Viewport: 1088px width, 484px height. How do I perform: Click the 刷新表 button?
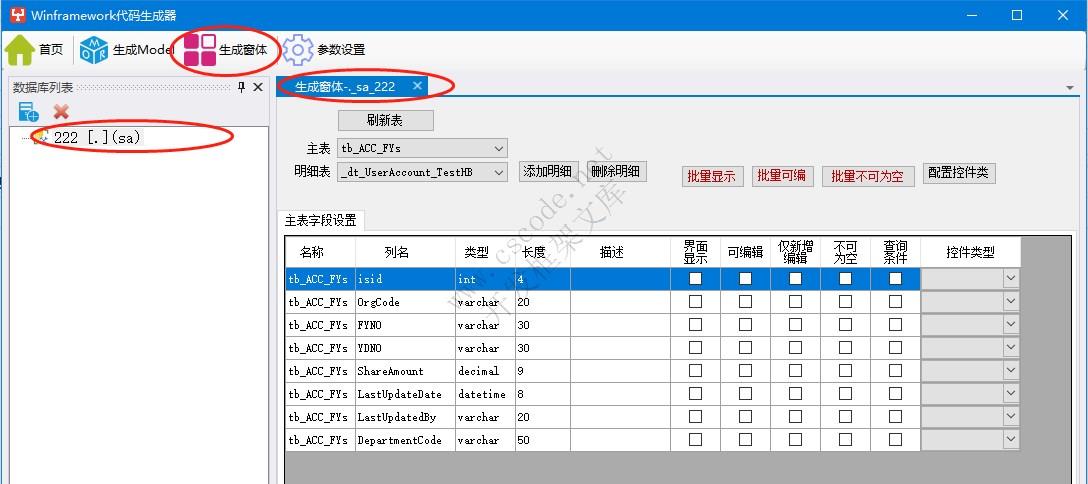click(x=385, y=120)
